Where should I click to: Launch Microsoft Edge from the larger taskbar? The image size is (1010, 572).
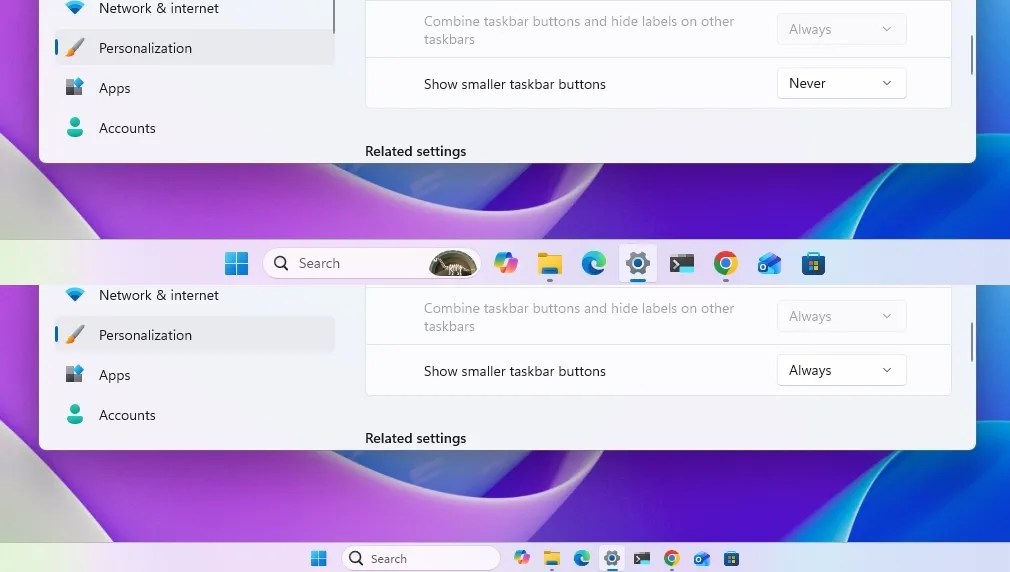coord(593,263)
